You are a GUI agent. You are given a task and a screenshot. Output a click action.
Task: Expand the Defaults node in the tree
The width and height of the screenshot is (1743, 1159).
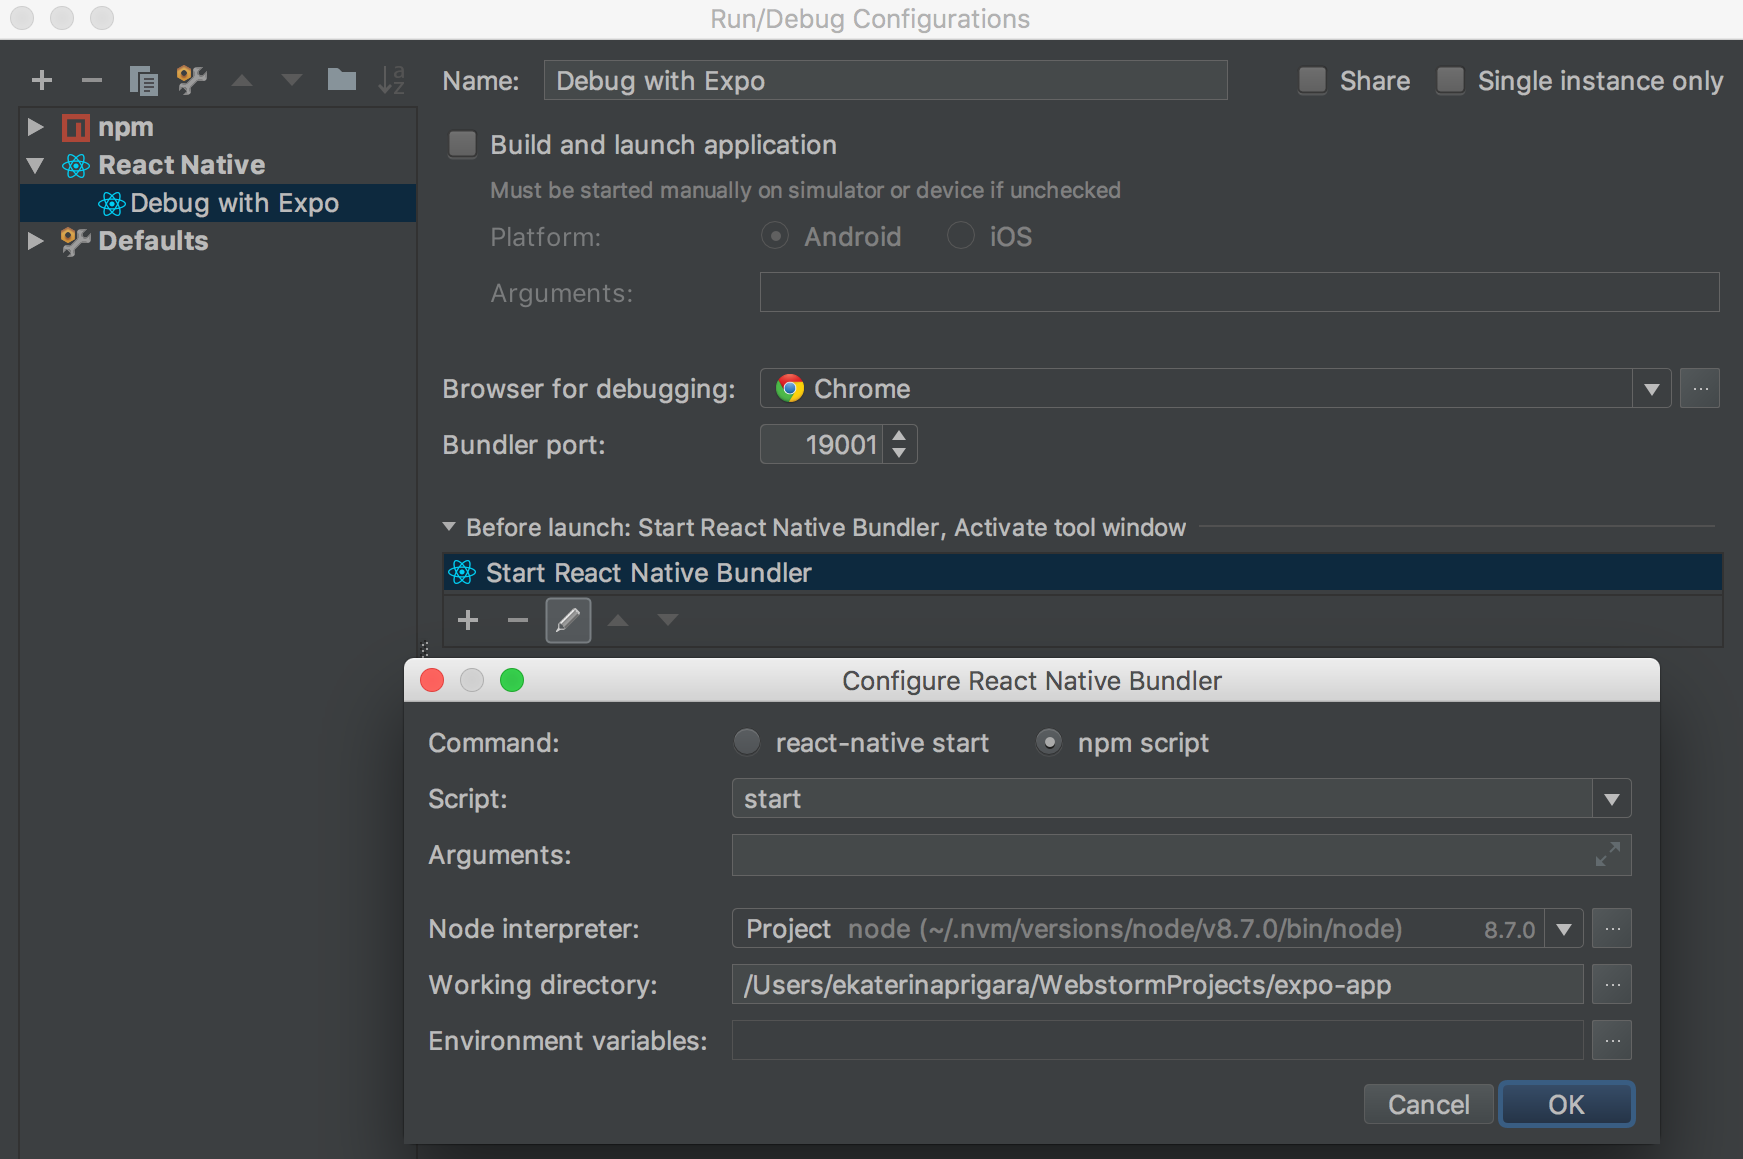(x=36, y=241)
